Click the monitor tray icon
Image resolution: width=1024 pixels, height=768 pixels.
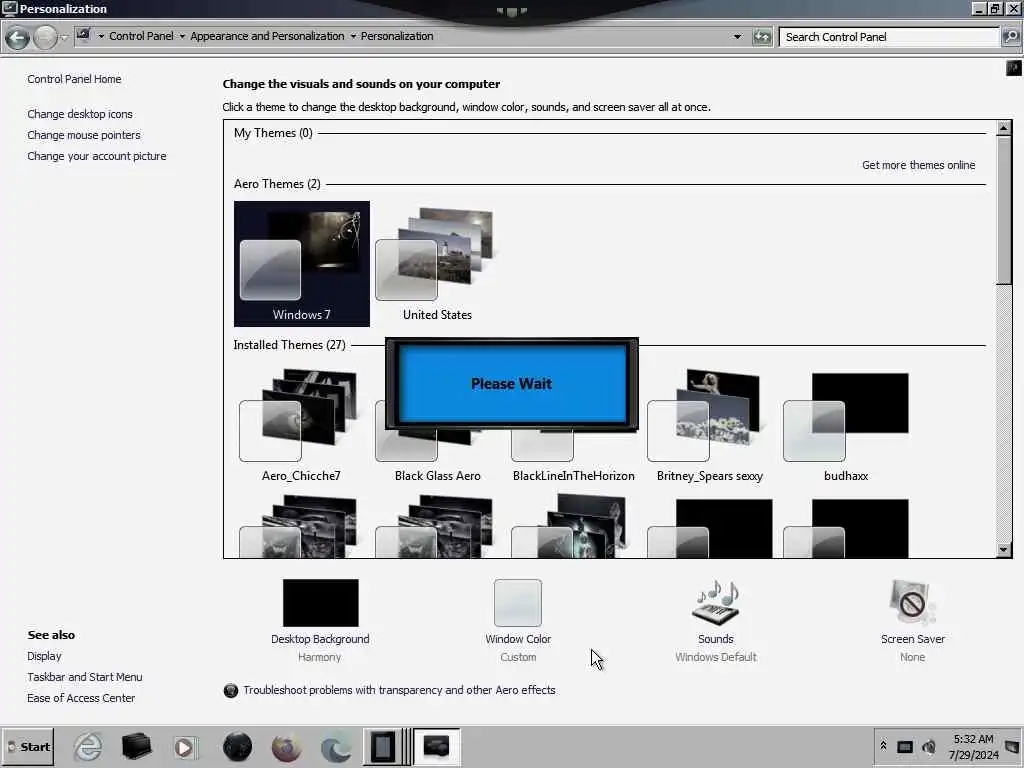pos(904,746)
